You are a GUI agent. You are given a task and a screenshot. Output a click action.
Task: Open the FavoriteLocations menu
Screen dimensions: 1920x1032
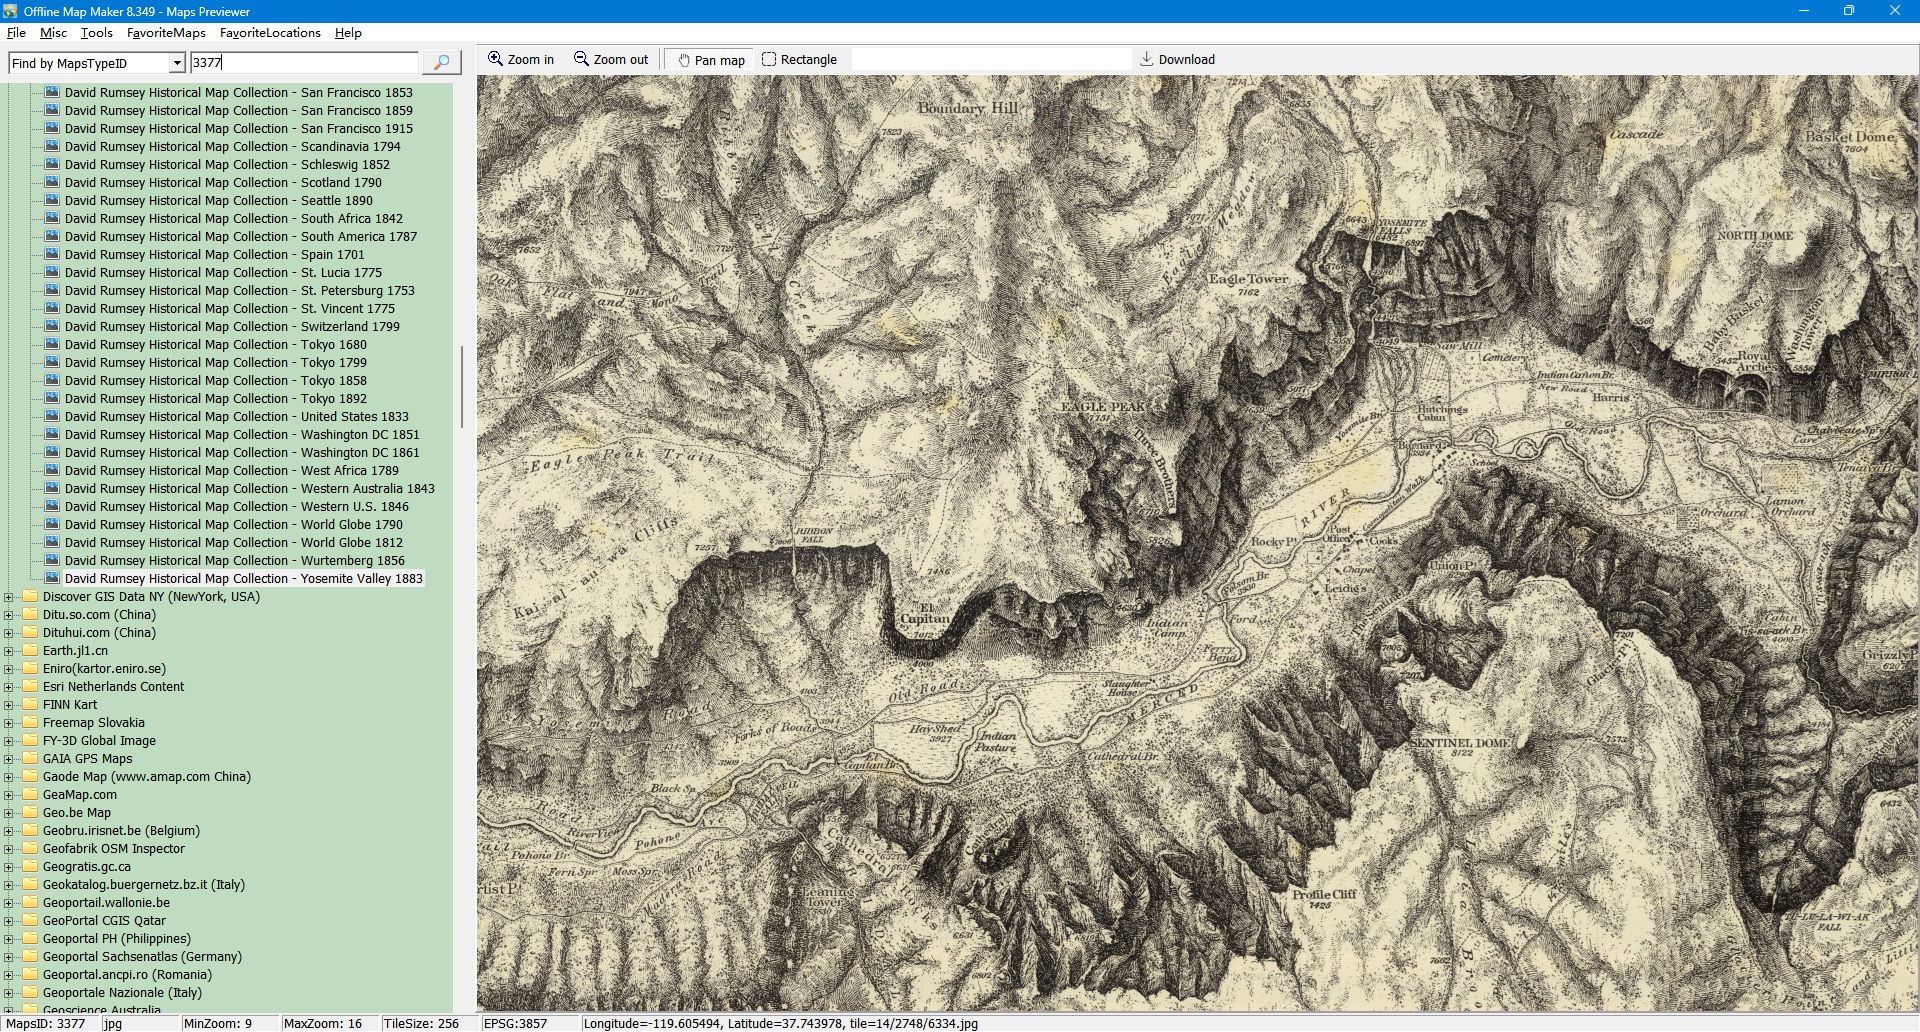pyautogui.click(x=270, y=33)
